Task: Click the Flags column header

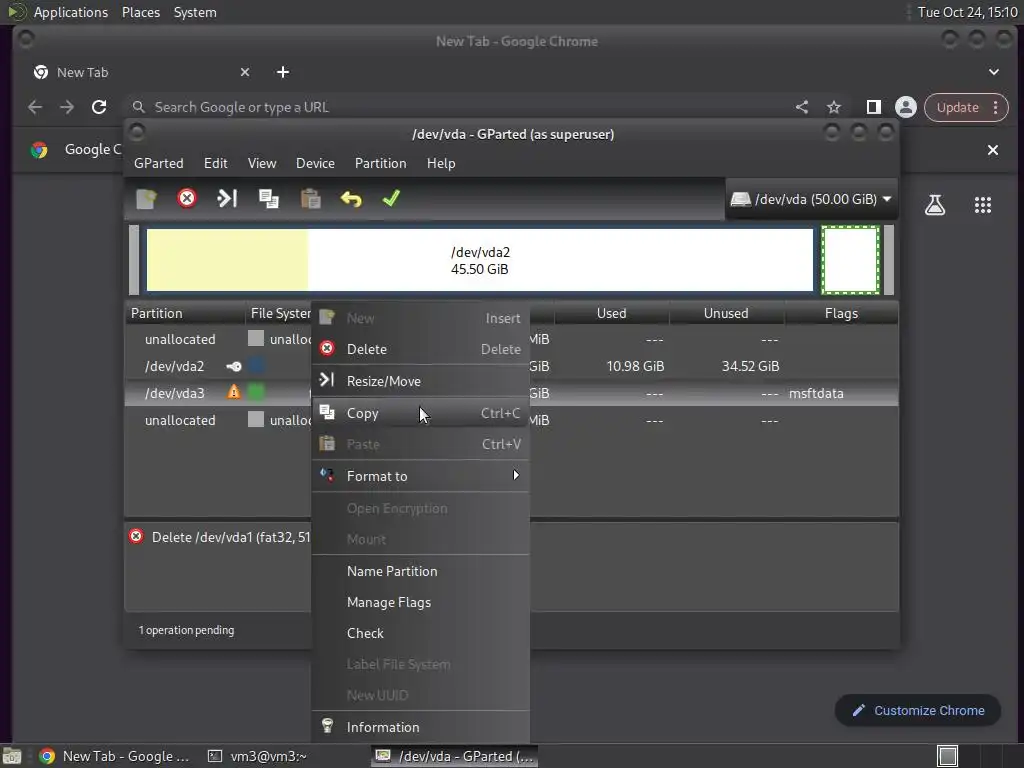Action: [x=841, y=313]
